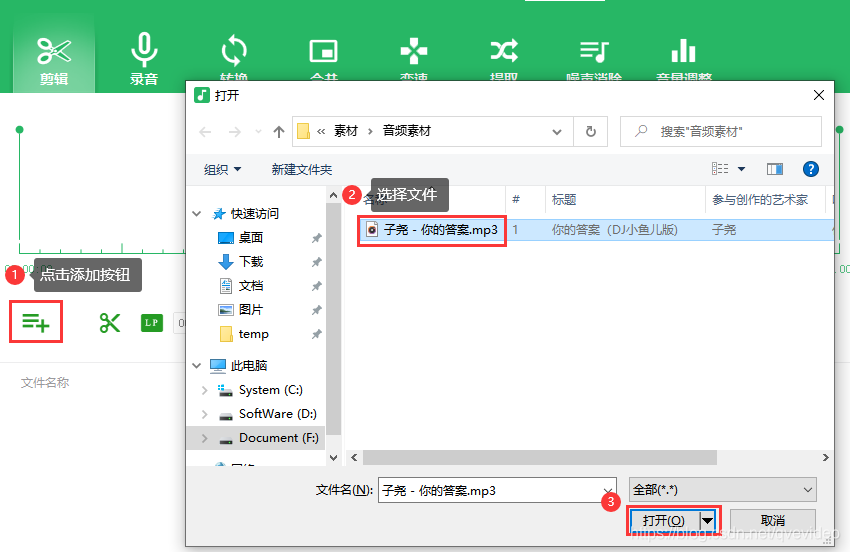Click the 打开(O) button
850x552 pixels.
pos(664,521)
